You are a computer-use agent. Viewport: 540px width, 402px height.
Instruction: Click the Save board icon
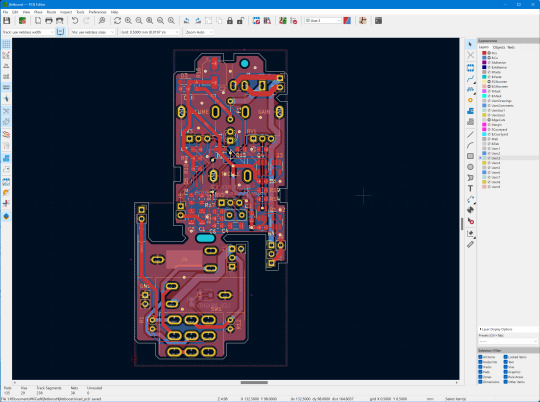7,21
